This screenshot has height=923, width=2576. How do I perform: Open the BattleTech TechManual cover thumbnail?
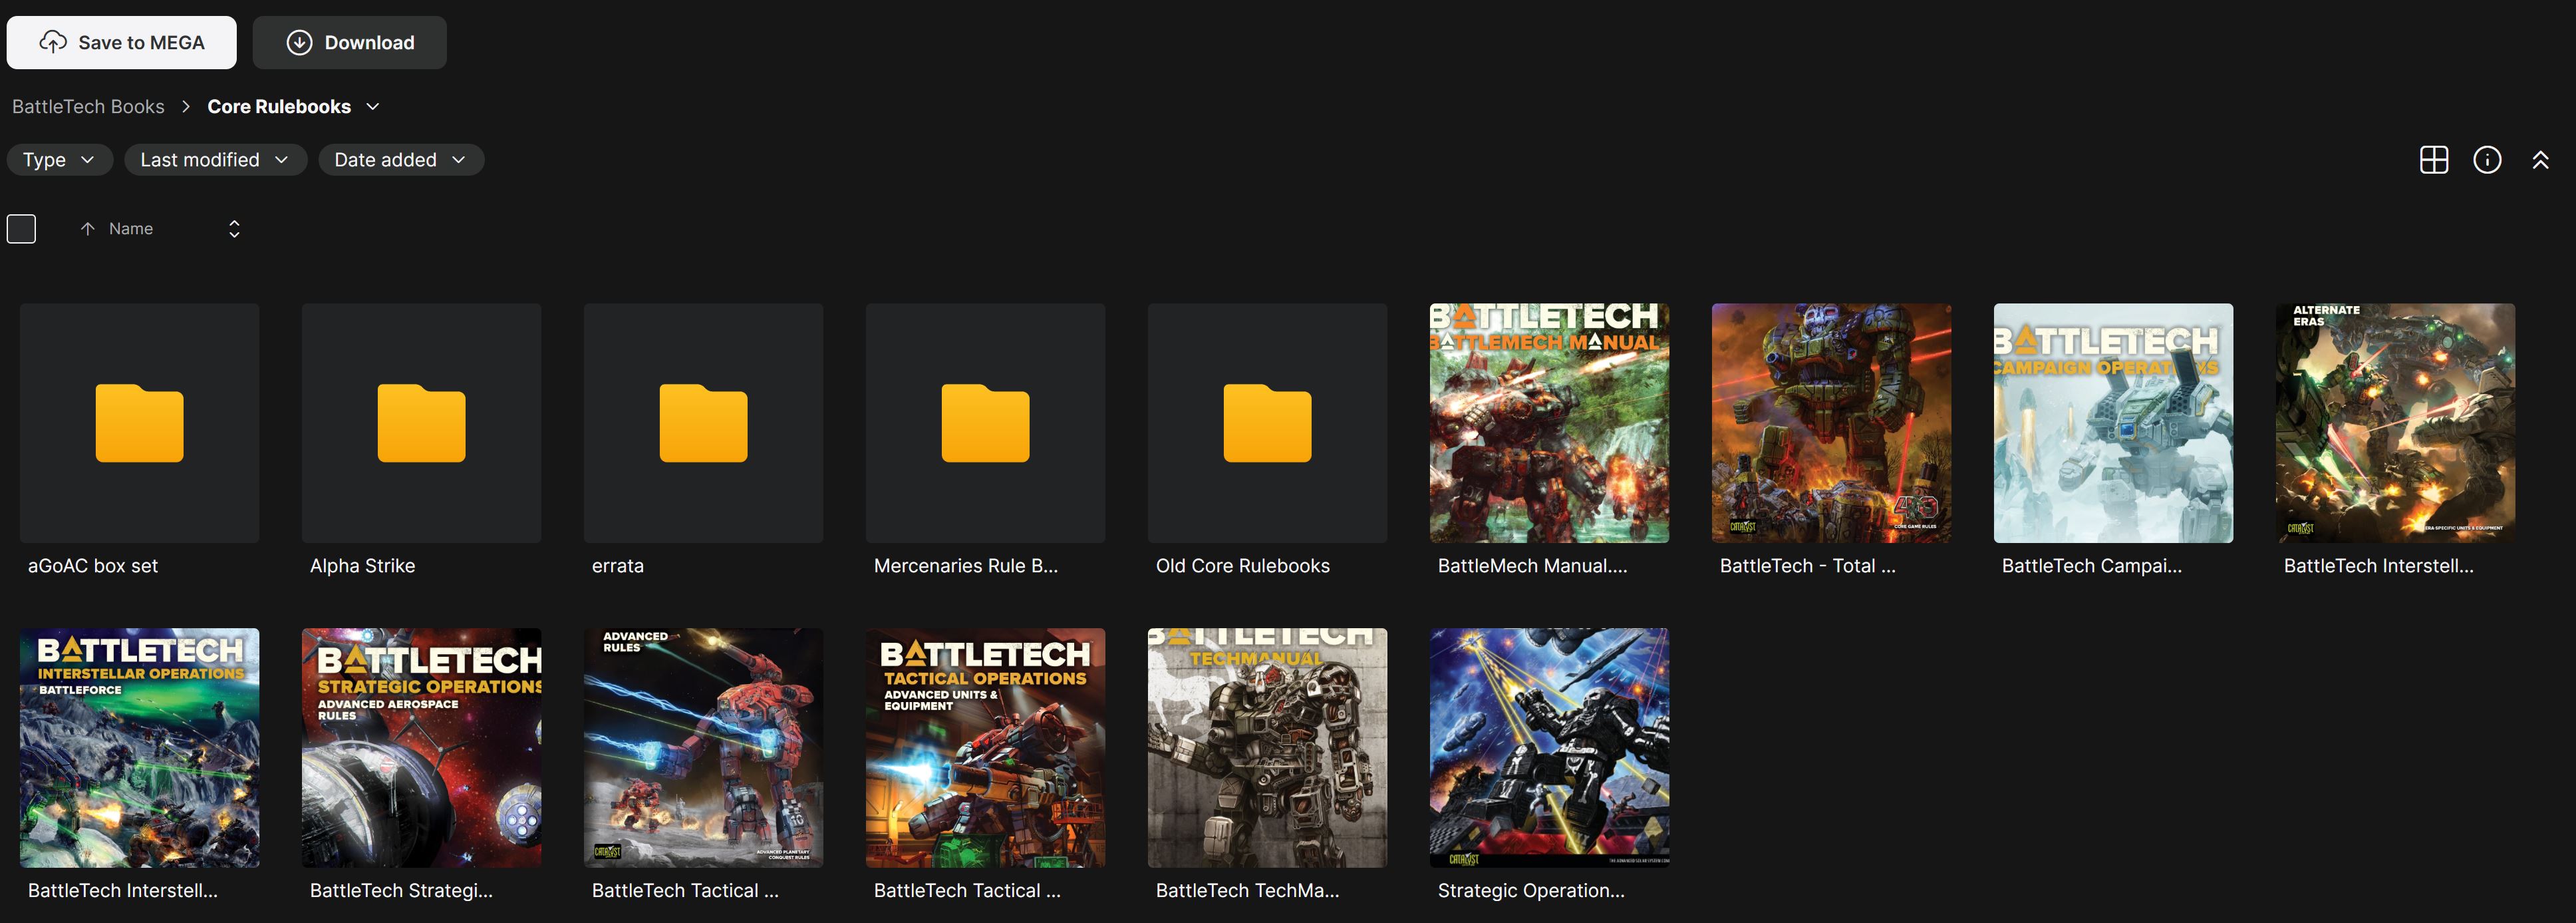1267,748
